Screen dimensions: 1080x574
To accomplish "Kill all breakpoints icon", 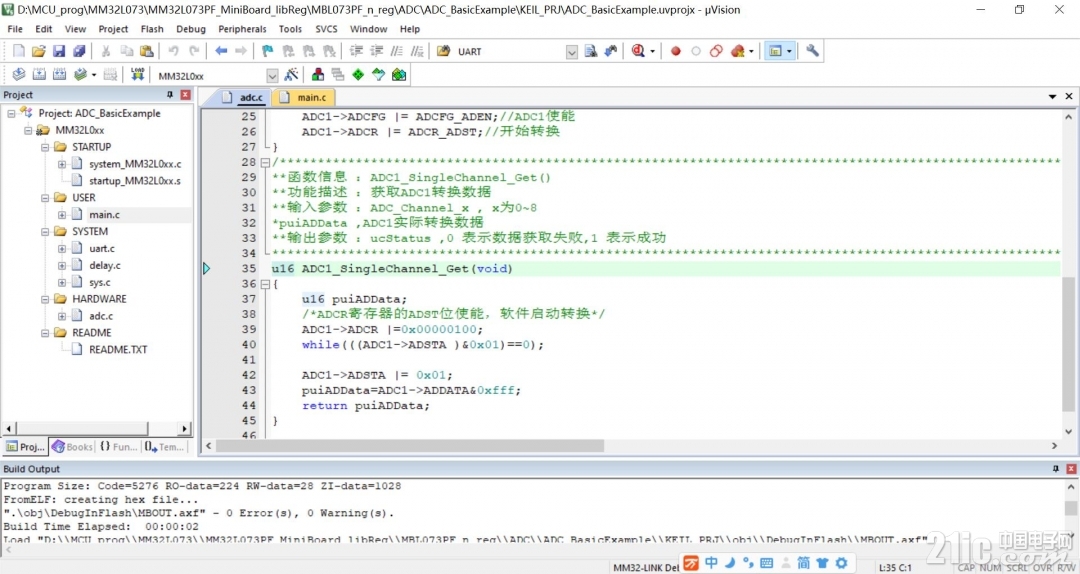I will pyautogui.click(x=738, y=51).
